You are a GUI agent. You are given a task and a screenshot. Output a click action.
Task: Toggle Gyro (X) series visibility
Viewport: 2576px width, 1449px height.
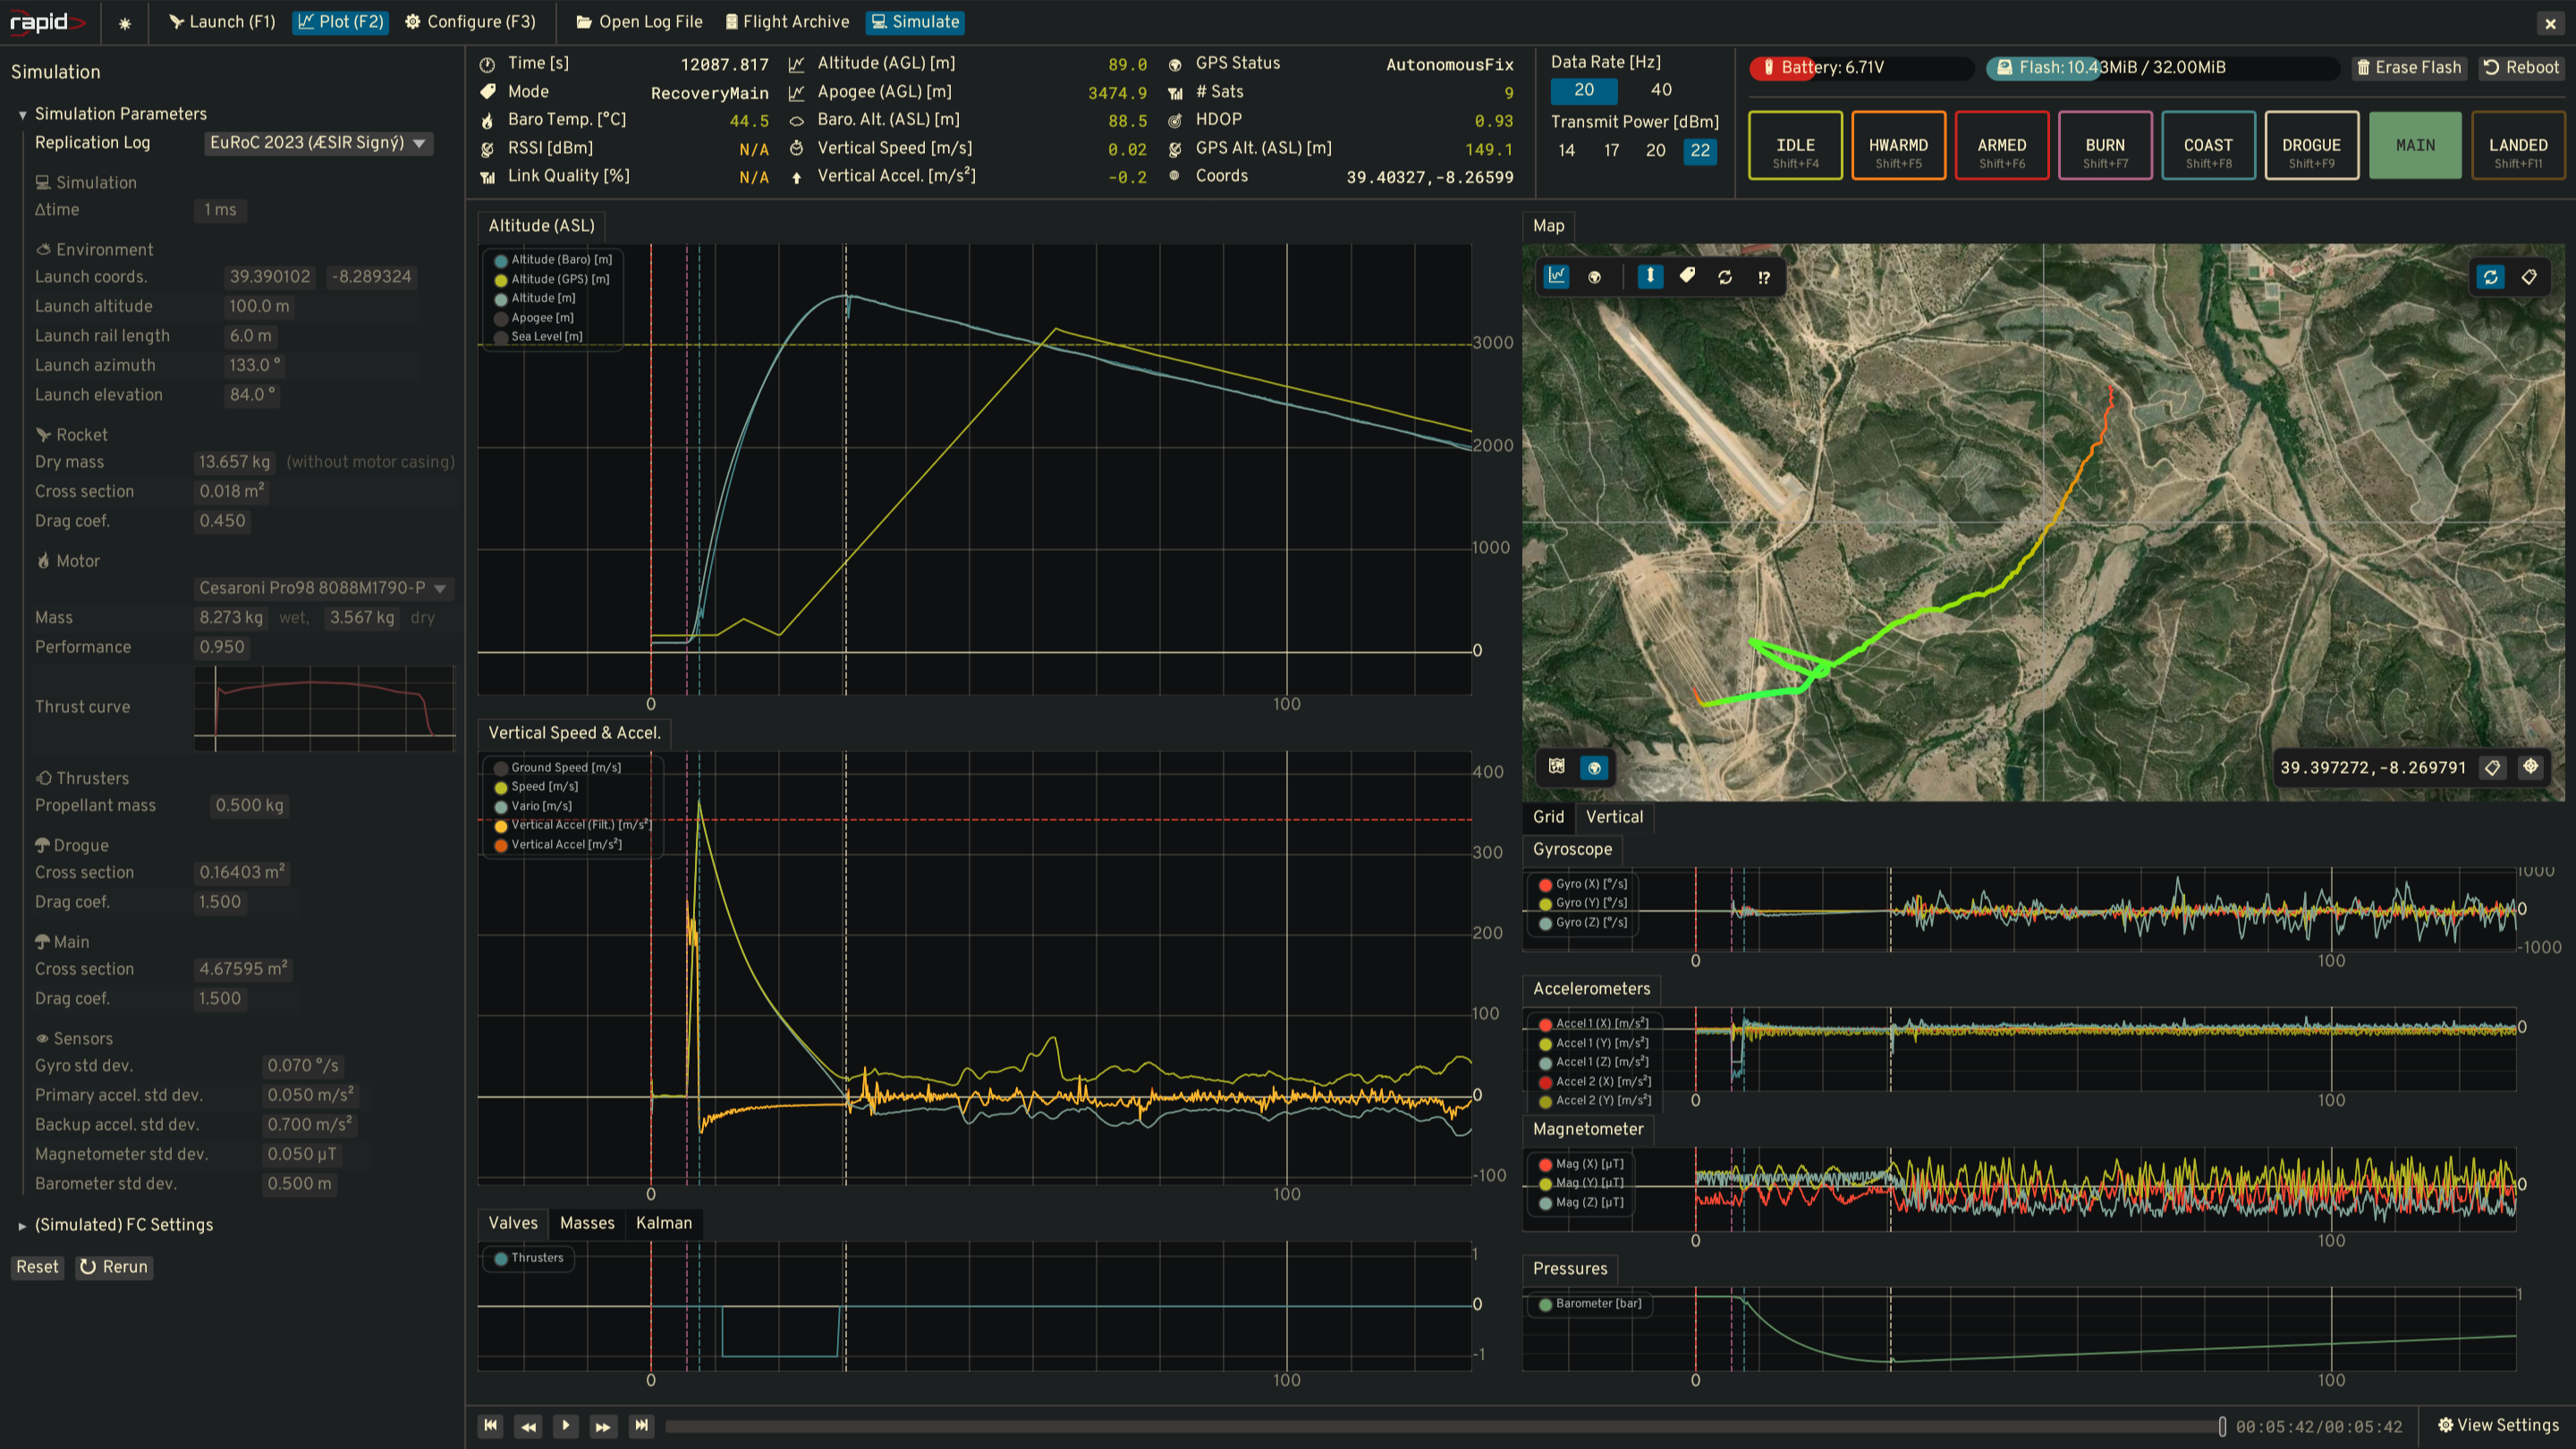tap(1589, 884)
